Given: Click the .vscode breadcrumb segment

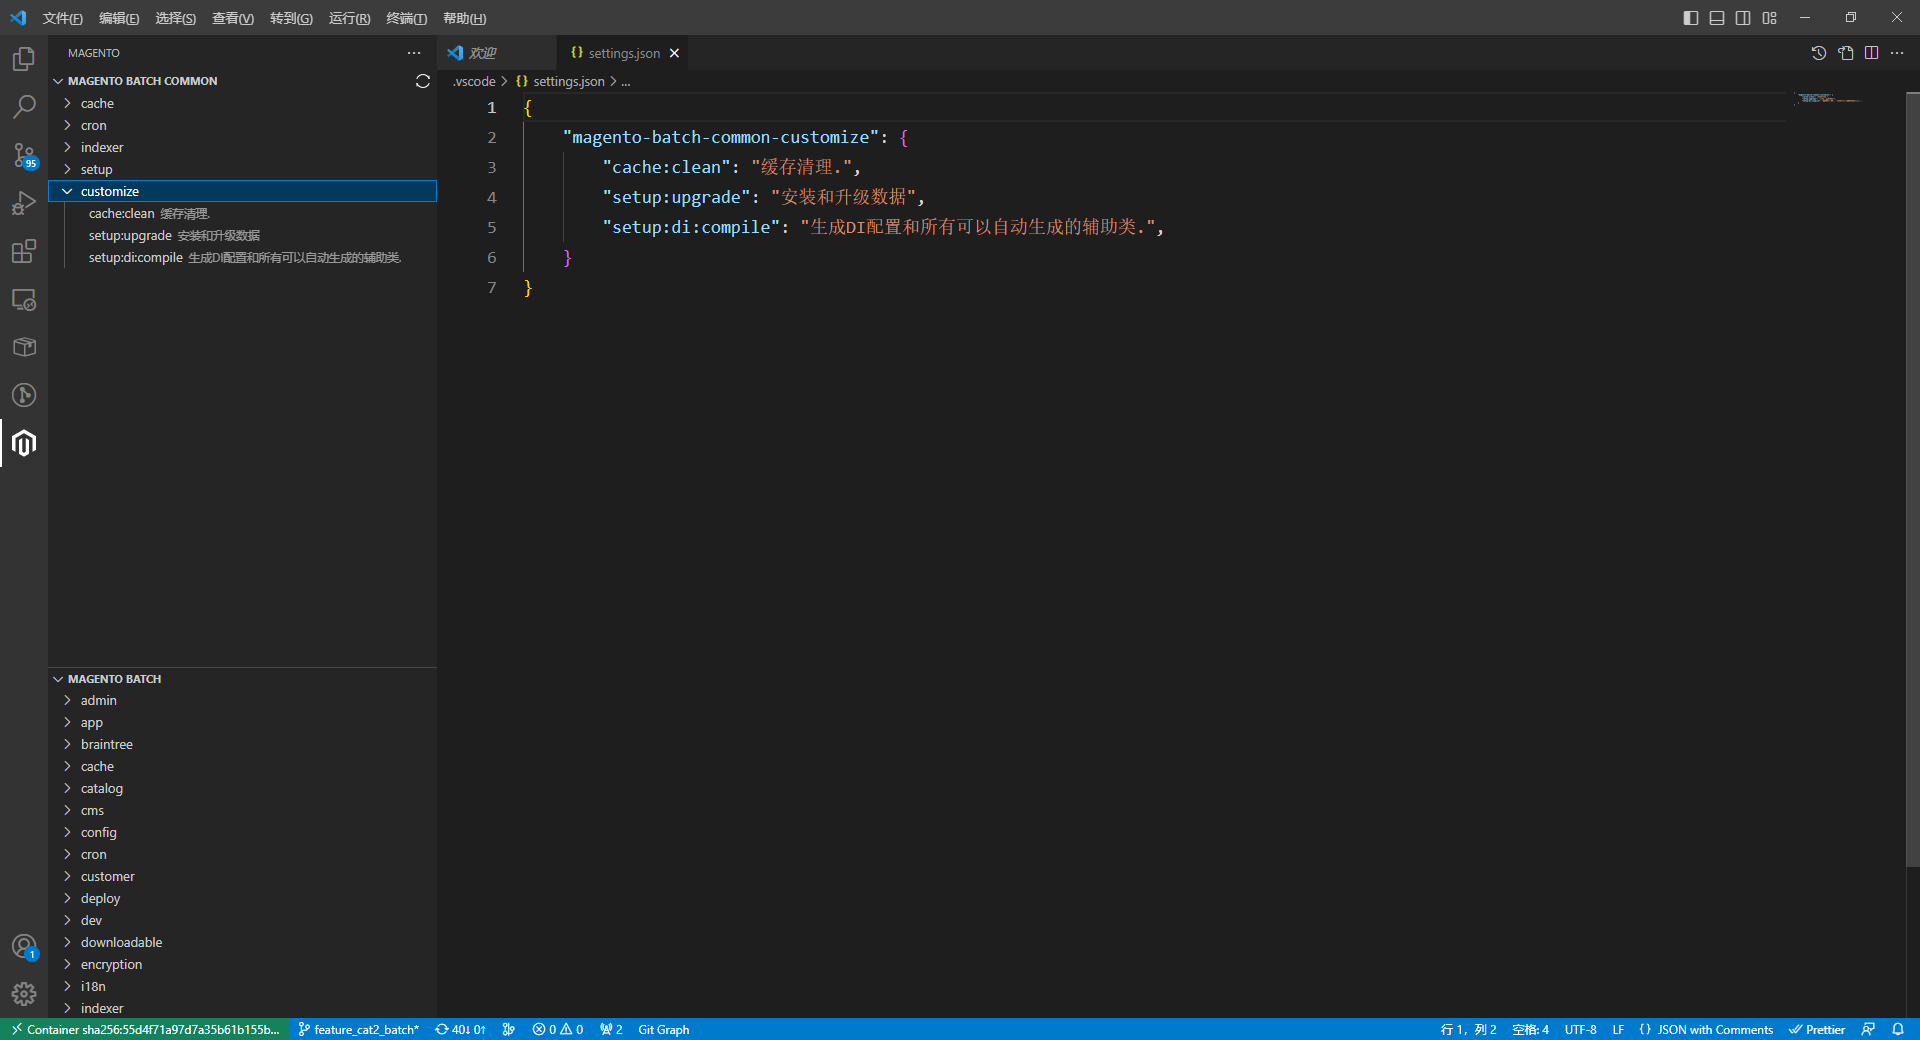Looking at the screenshot, I should pyautogui.click(x=474, y=81).
